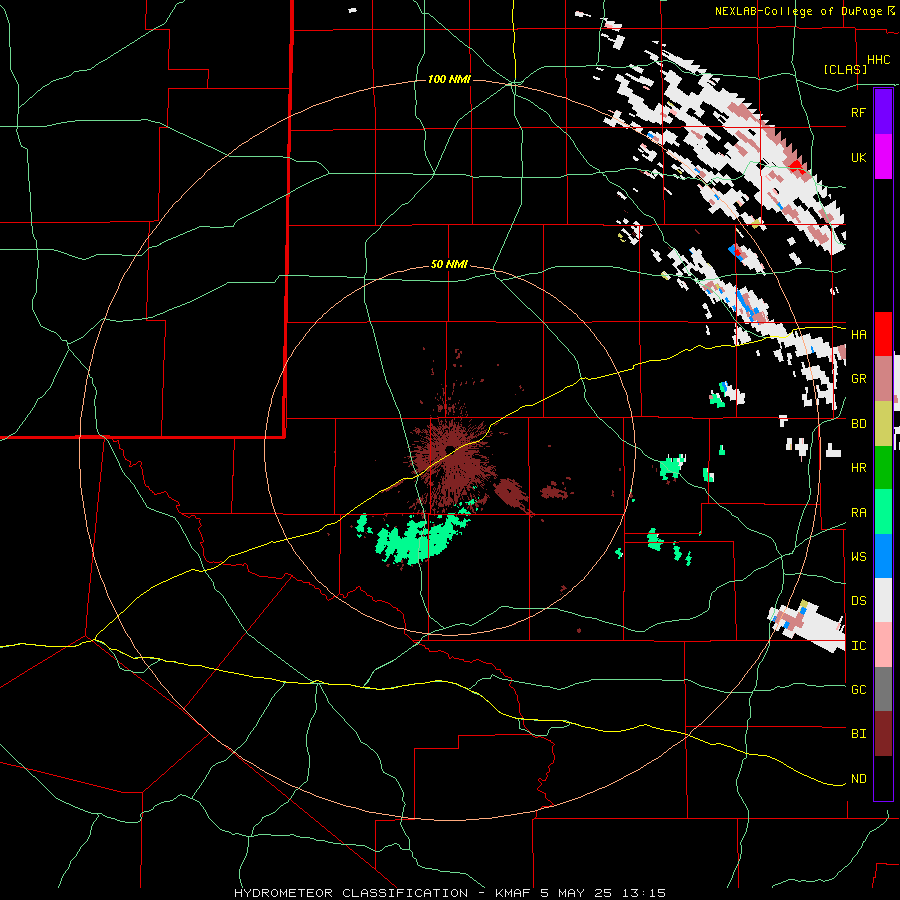Click the RF legend label
This screenshot has height=900, width=900.
click(858, 112)
